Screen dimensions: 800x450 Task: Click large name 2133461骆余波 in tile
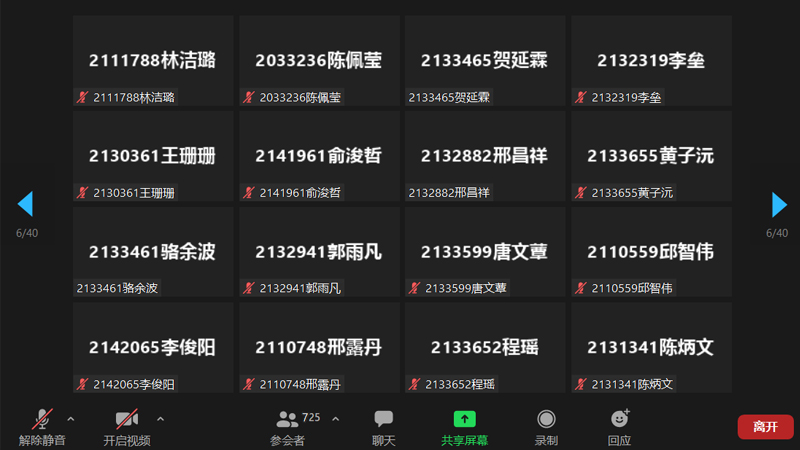[x=152, y=252]
